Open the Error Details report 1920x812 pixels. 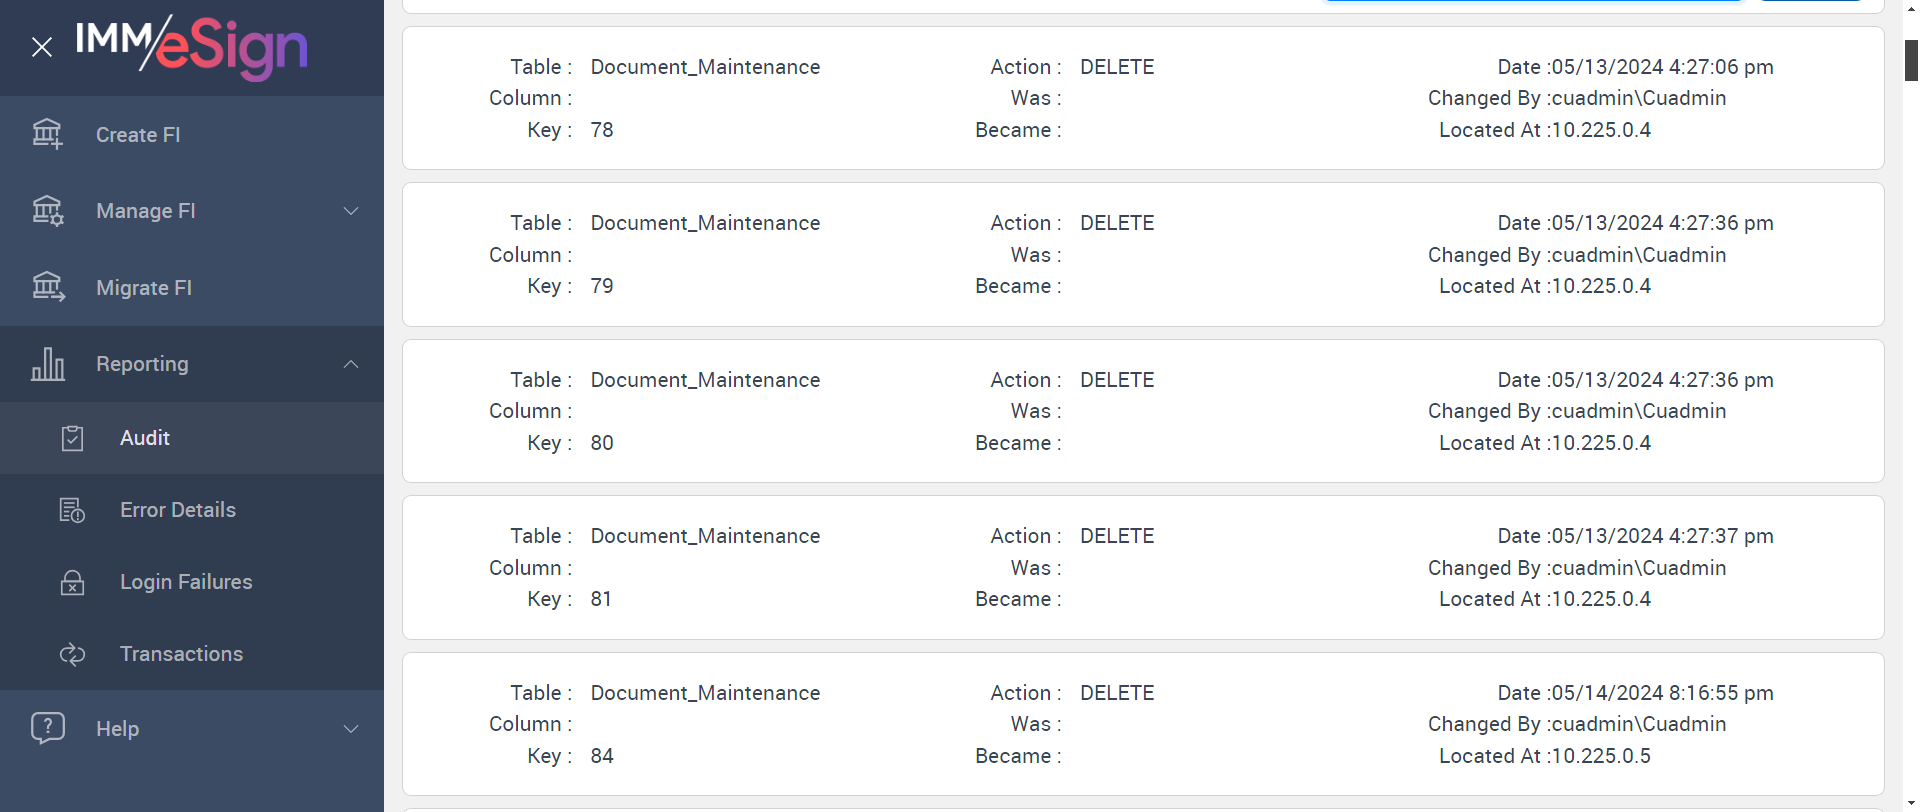coord(178,510)
